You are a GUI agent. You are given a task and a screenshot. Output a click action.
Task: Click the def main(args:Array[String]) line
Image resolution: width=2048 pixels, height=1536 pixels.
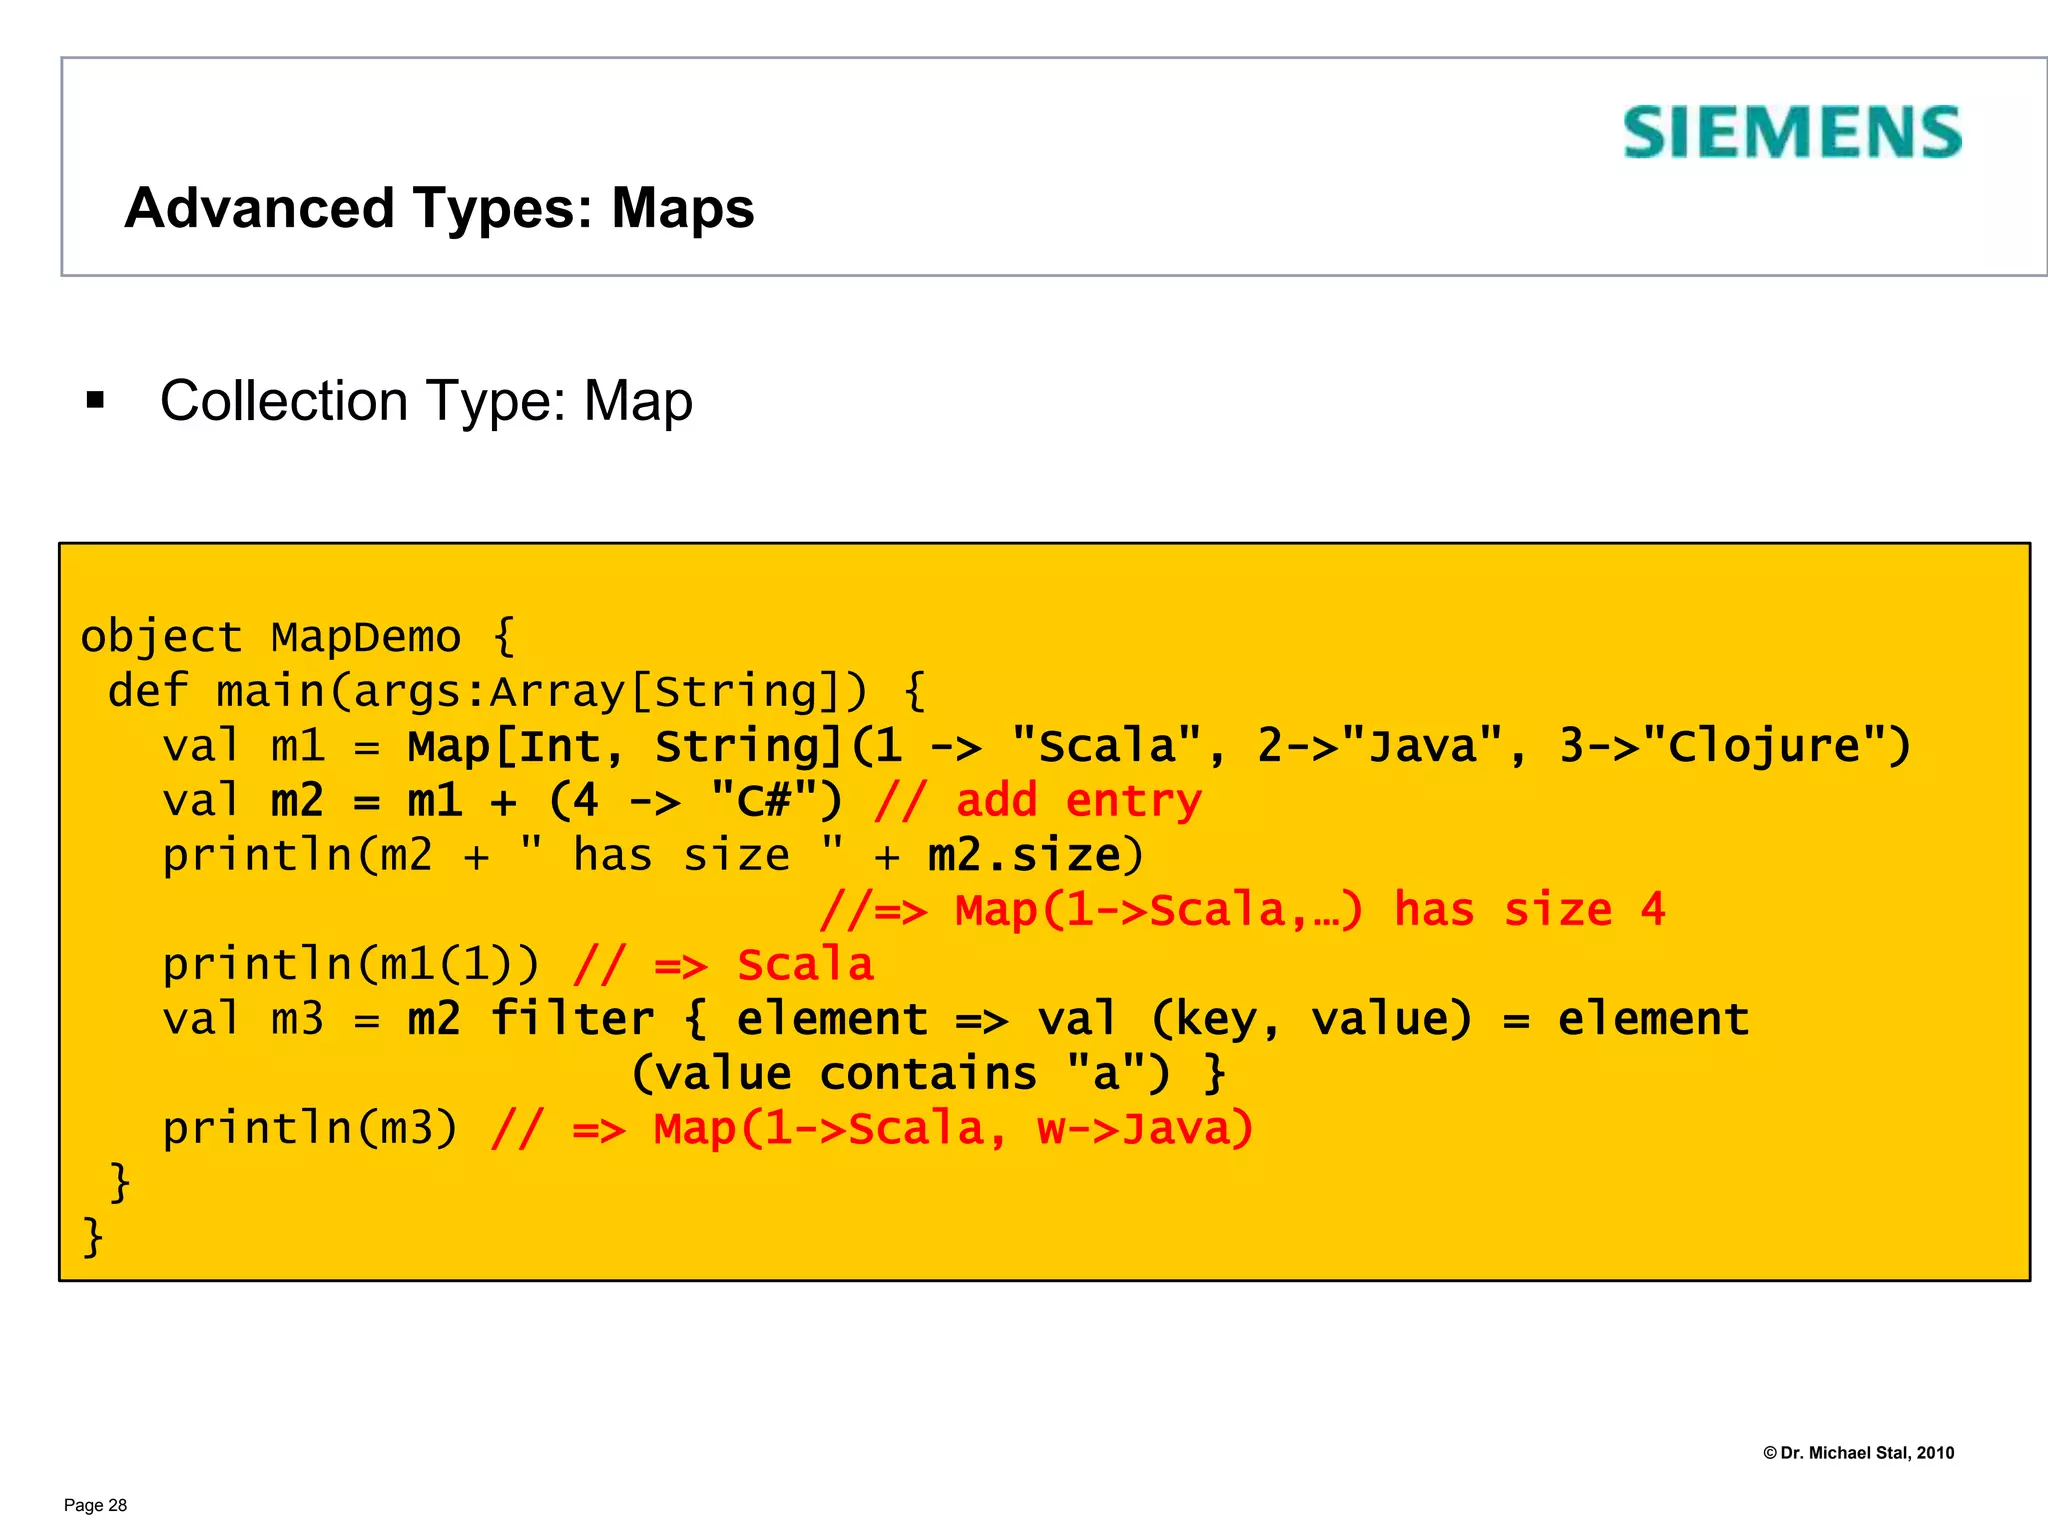click(516, 691)
